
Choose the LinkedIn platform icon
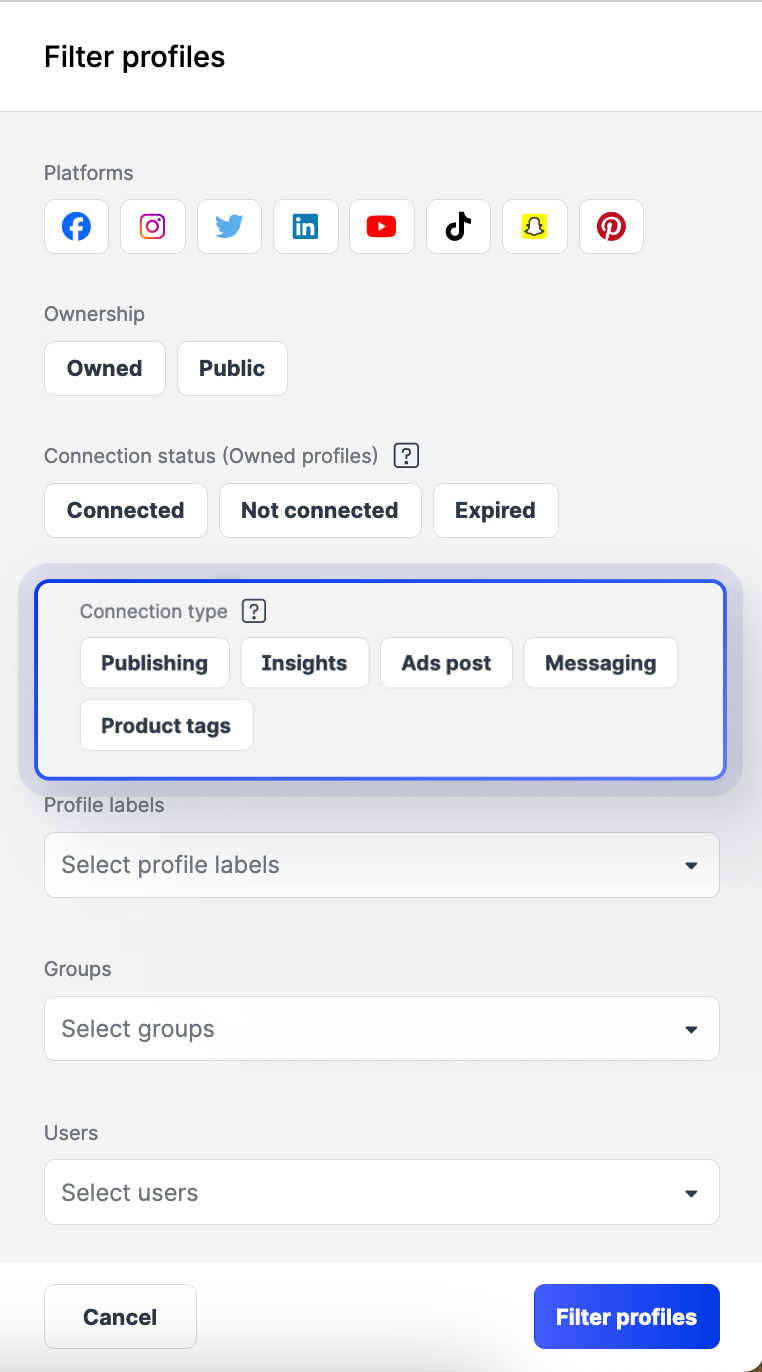click(305, 227)
